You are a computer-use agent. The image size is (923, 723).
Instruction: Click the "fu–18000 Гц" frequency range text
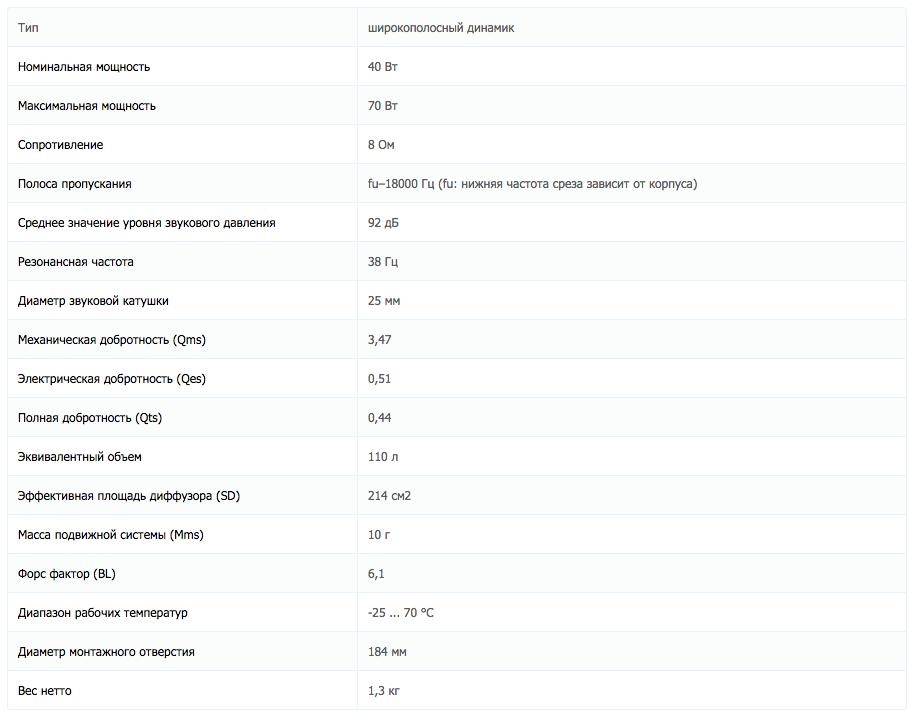401,184
